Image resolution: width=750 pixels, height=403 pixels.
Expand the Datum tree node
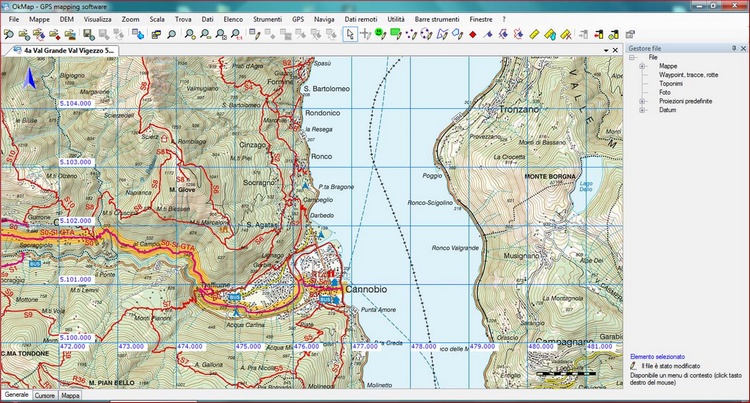tap(642, 110)
